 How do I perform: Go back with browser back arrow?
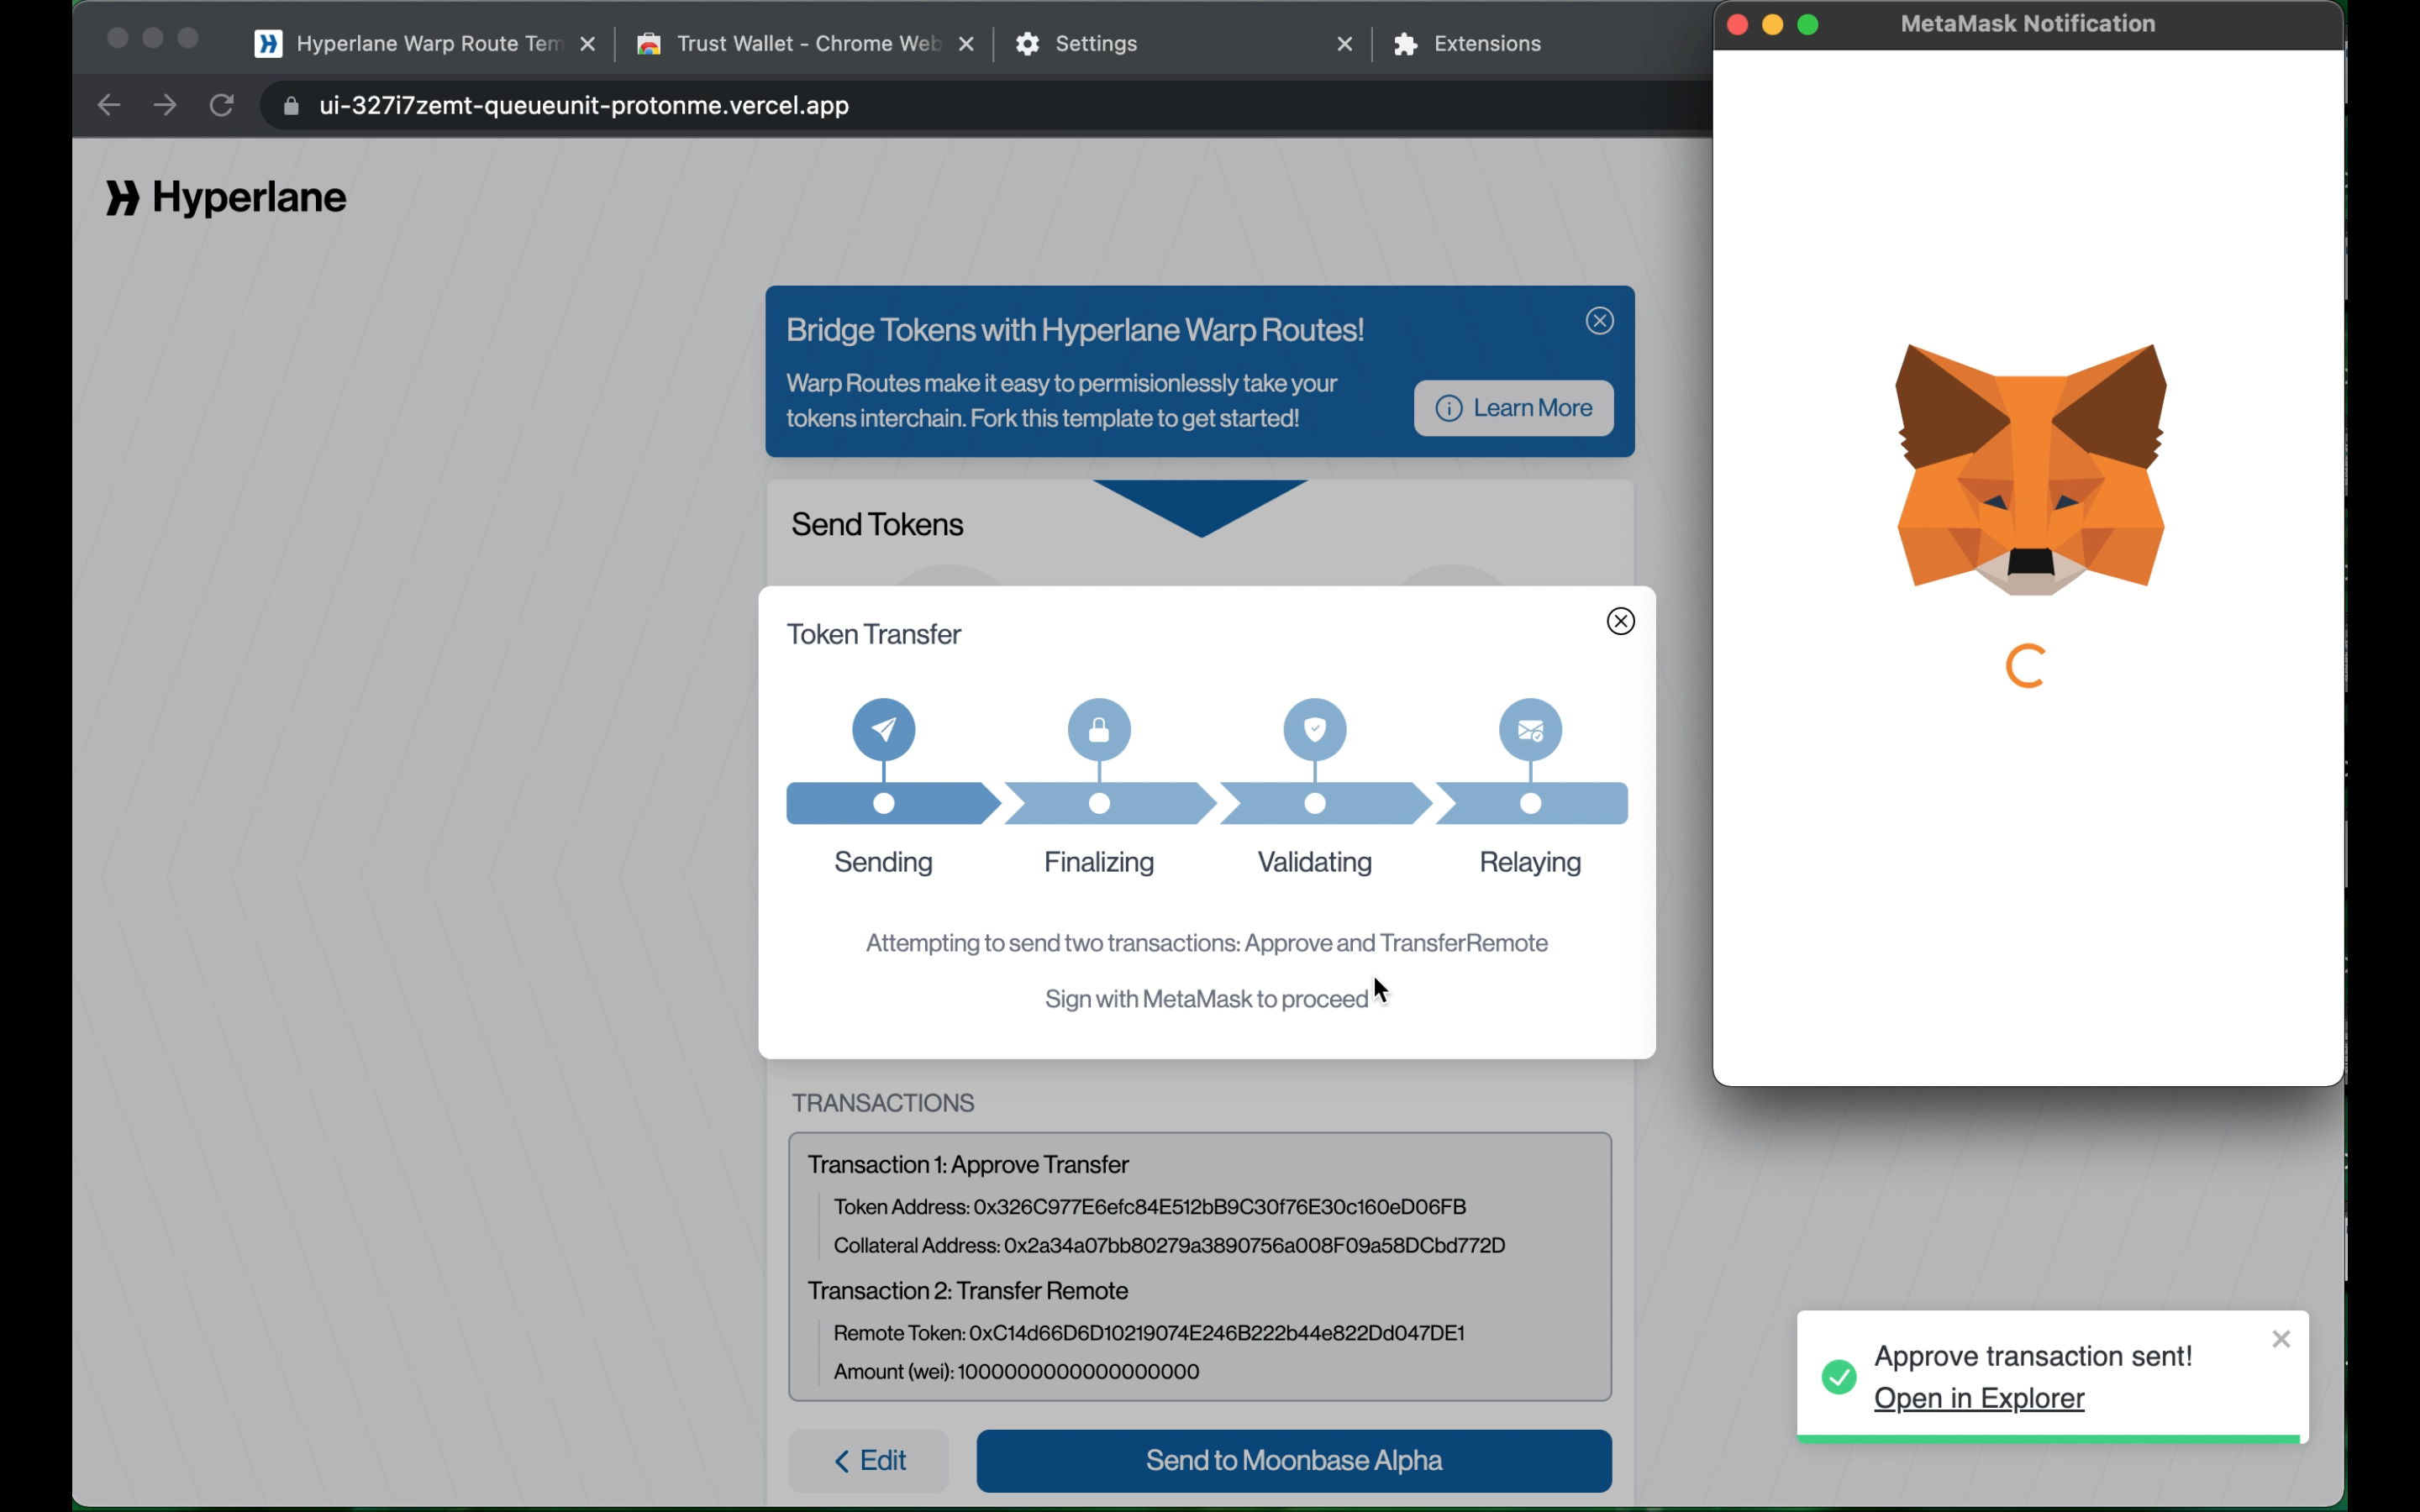(x=109, y=105)
